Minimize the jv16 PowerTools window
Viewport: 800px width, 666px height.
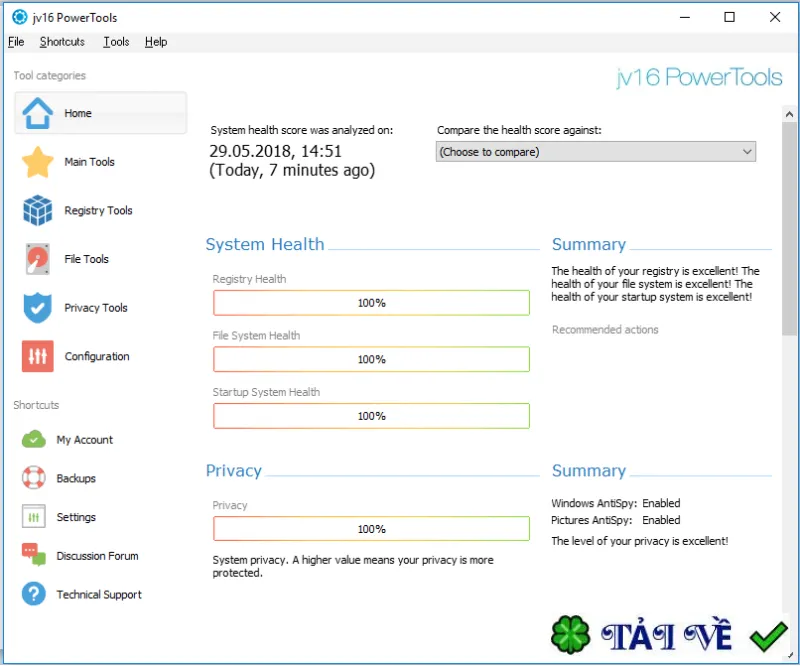point(685,17)
